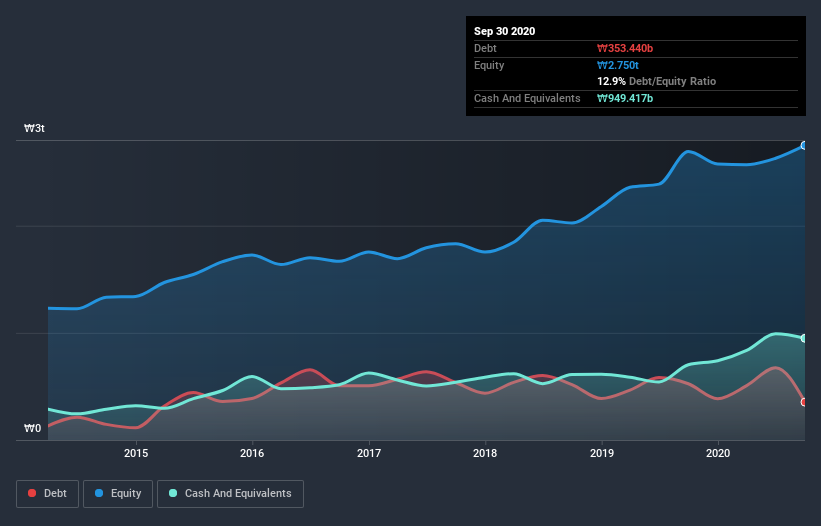The width and height of the screenshot is (821, 526).
Task: Click the 2019 axis label
Action: tap(602, 453)
